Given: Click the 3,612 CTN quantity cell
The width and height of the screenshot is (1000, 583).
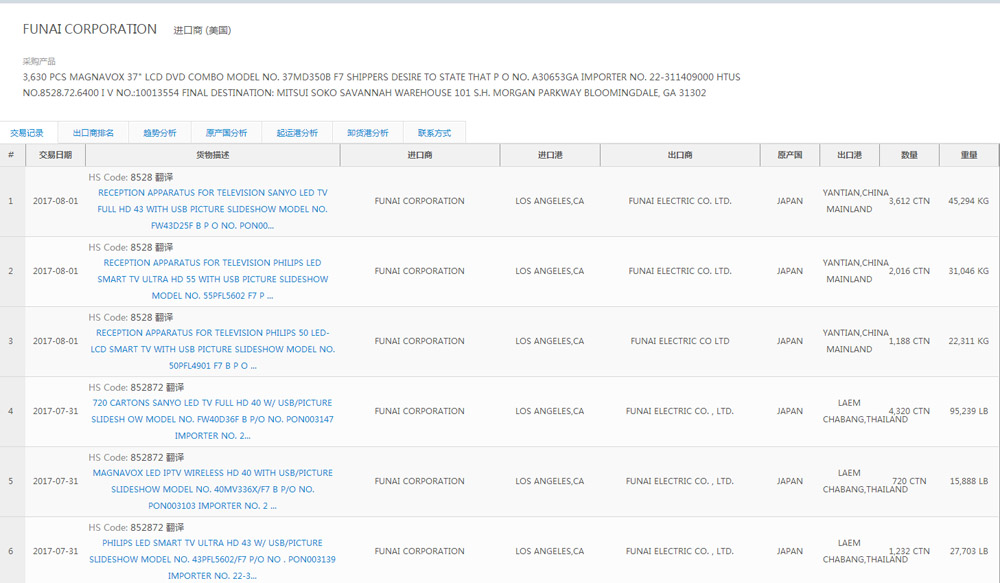Looking at the screenshot, I should pos(909,201).
